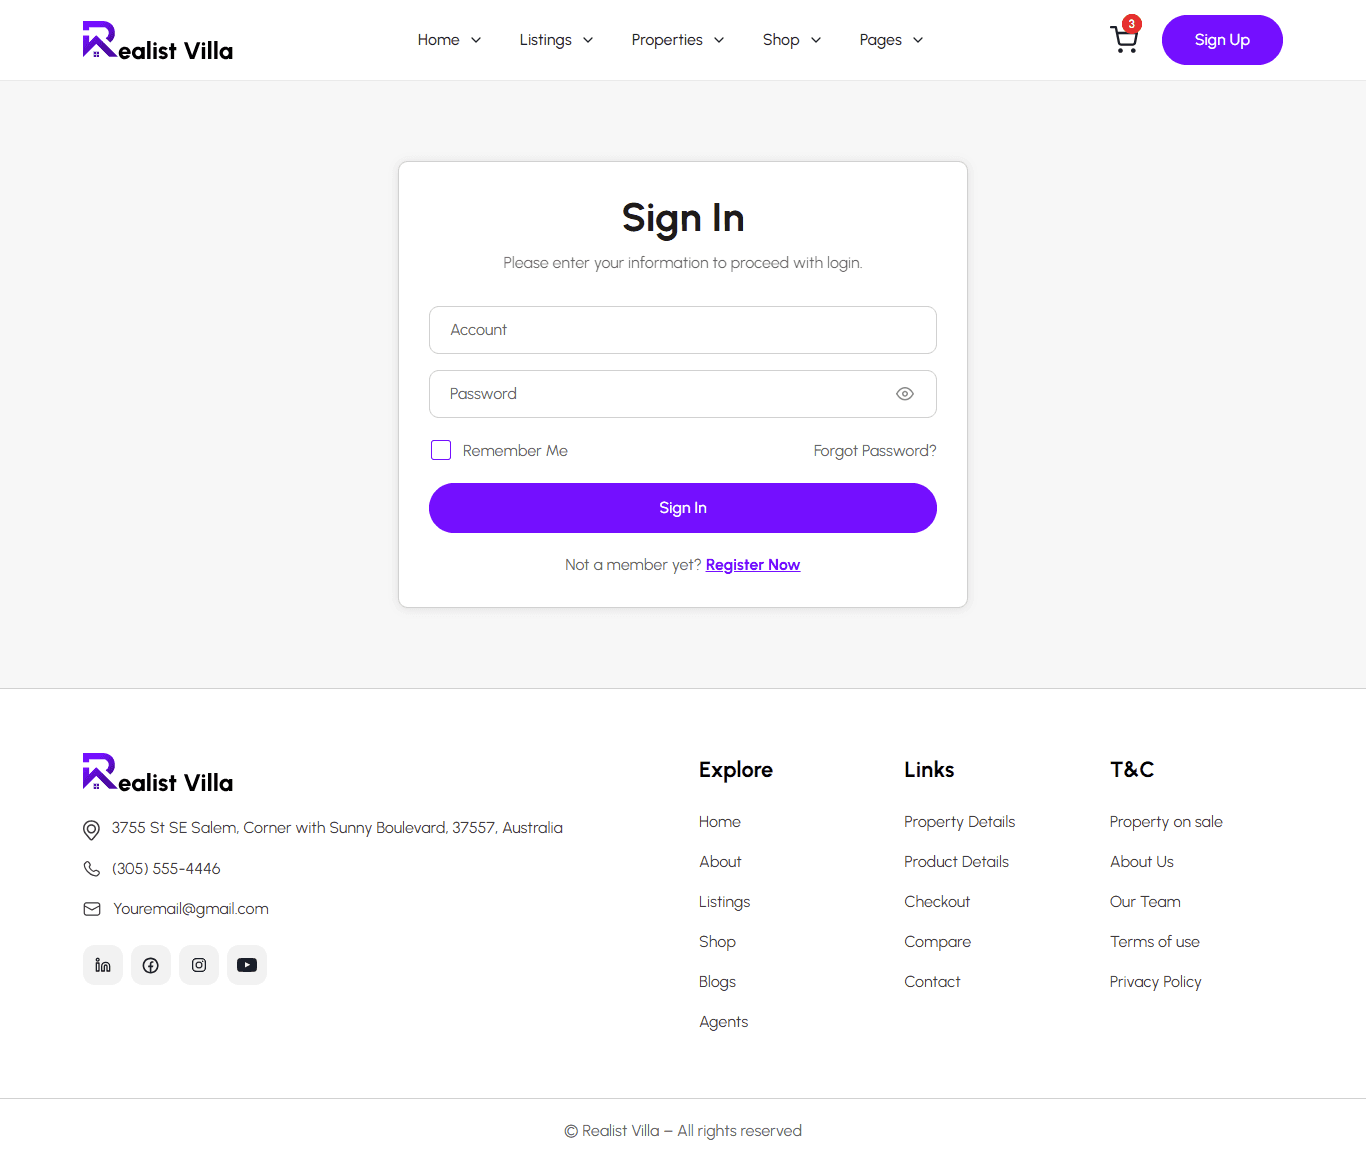Open the Properties dropdown menu
This screenshot has width=1366, height=1163.
(677, 40)
